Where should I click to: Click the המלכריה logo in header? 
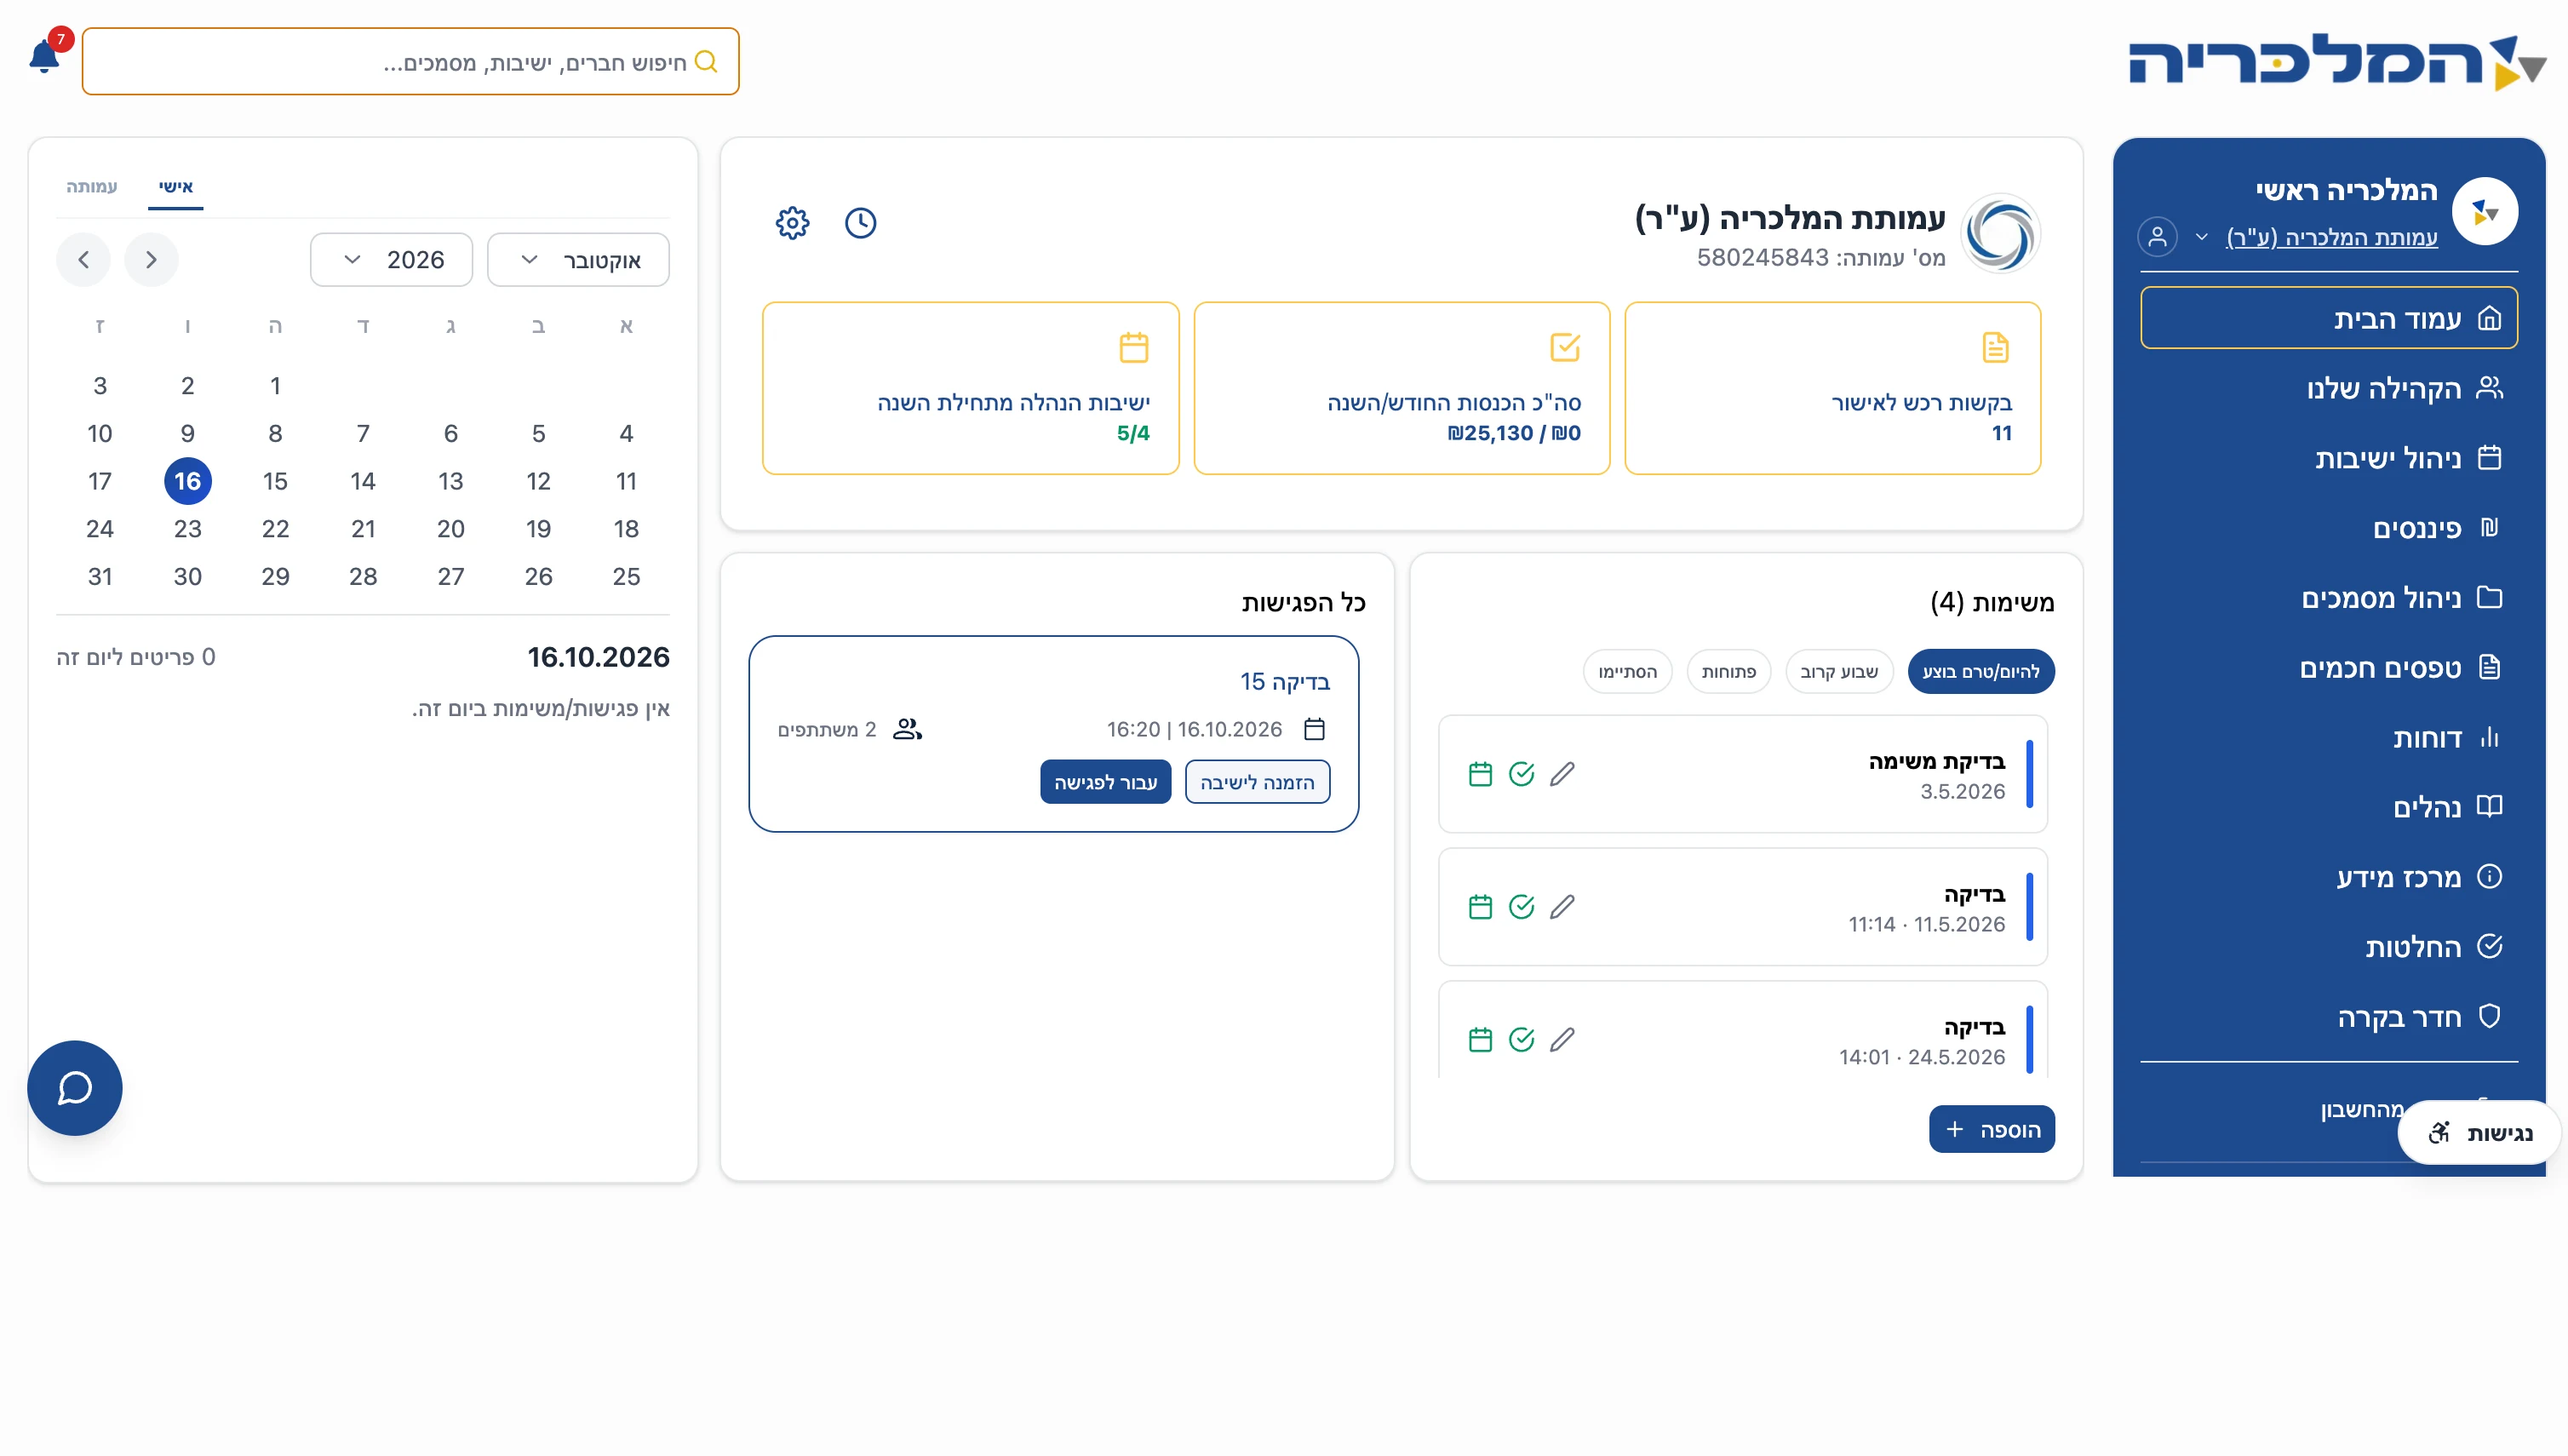click(x=2336, y=62)
